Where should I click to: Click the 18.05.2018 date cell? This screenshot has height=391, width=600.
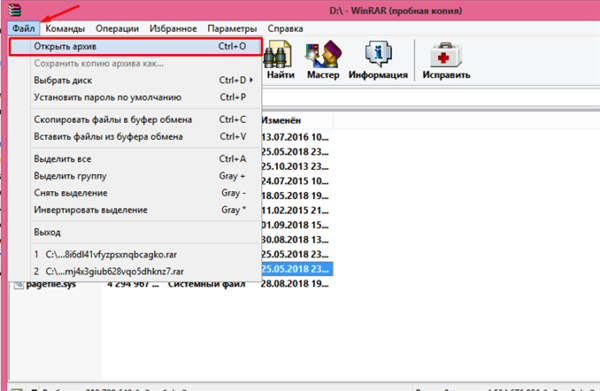tap(295, 196)
